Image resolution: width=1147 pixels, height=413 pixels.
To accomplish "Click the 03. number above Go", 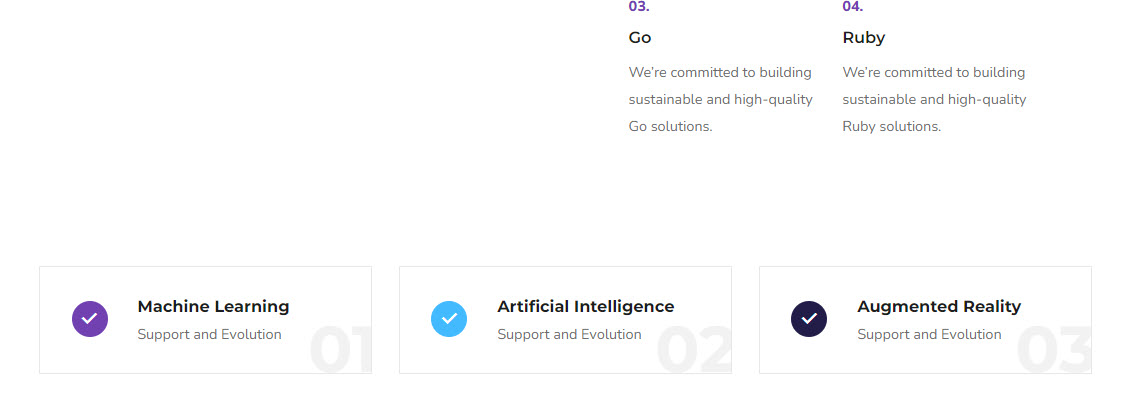I will click(638, 7).
